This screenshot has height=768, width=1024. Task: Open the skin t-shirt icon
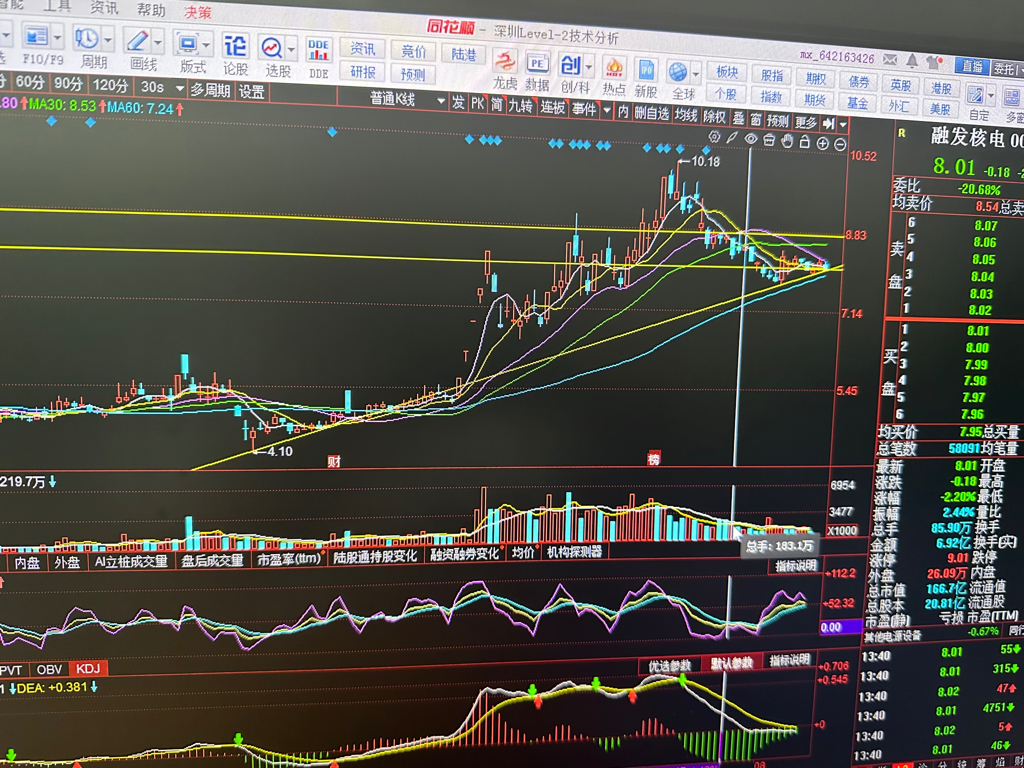[933, 63]
